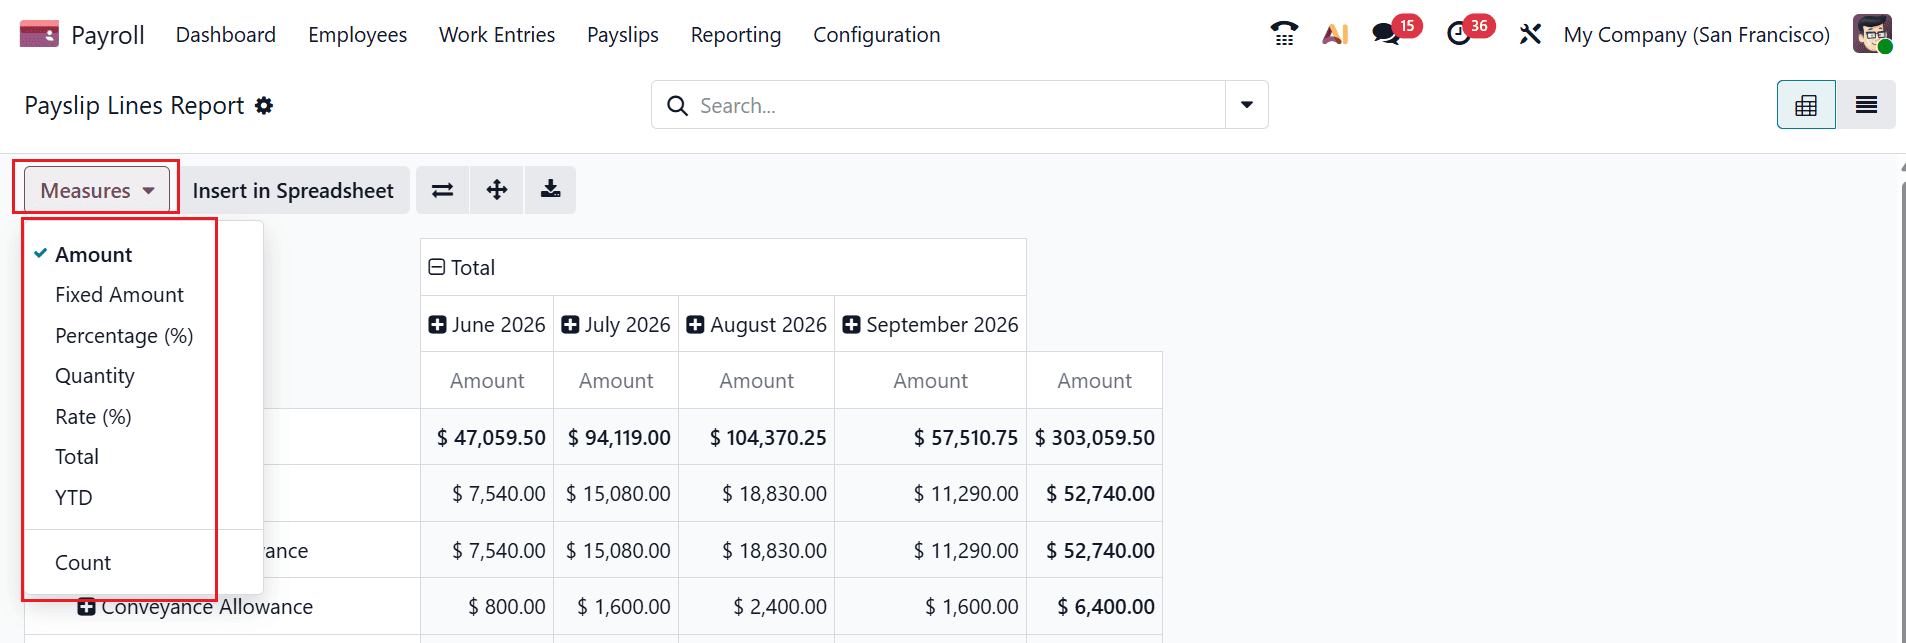Switch to the list view
The image size is (1906, 643).
tap(1866, 105)
